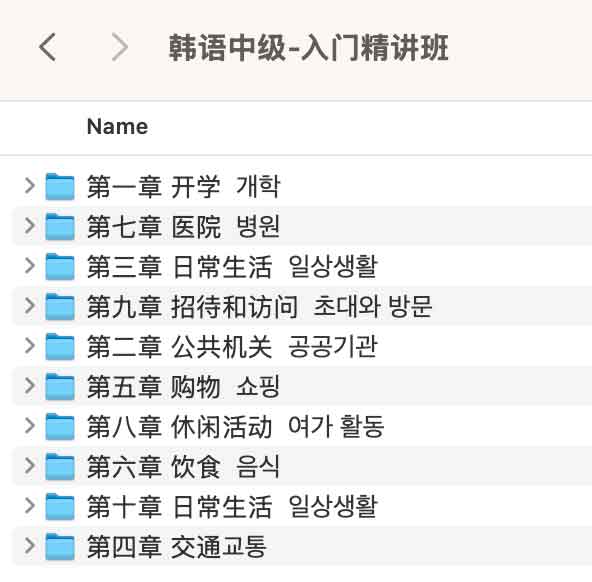Click the folder icon of 第一章 开学
Viewport: 592px width, 582px height.
(60, 186)
